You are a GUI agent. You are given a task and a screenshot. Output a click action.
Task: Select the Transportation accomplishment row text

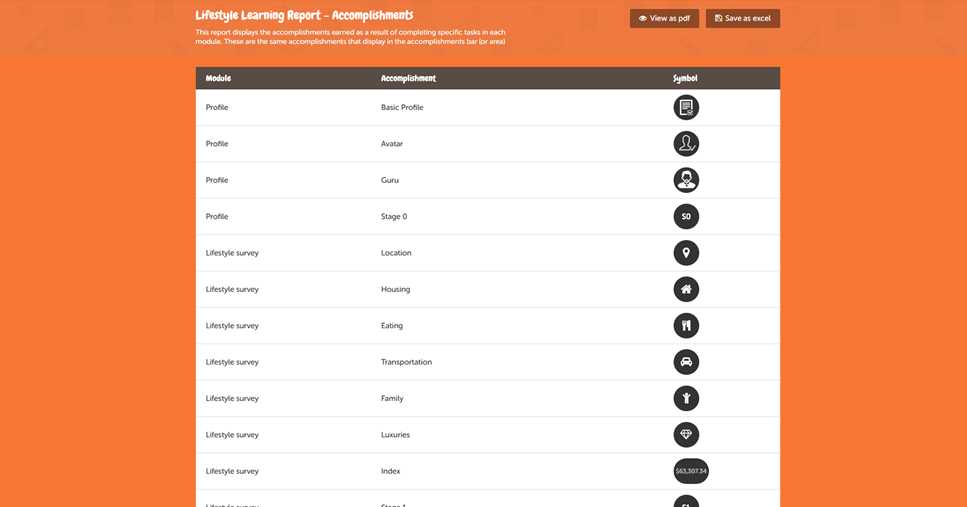pyautogui.click(x=406, y=362)
